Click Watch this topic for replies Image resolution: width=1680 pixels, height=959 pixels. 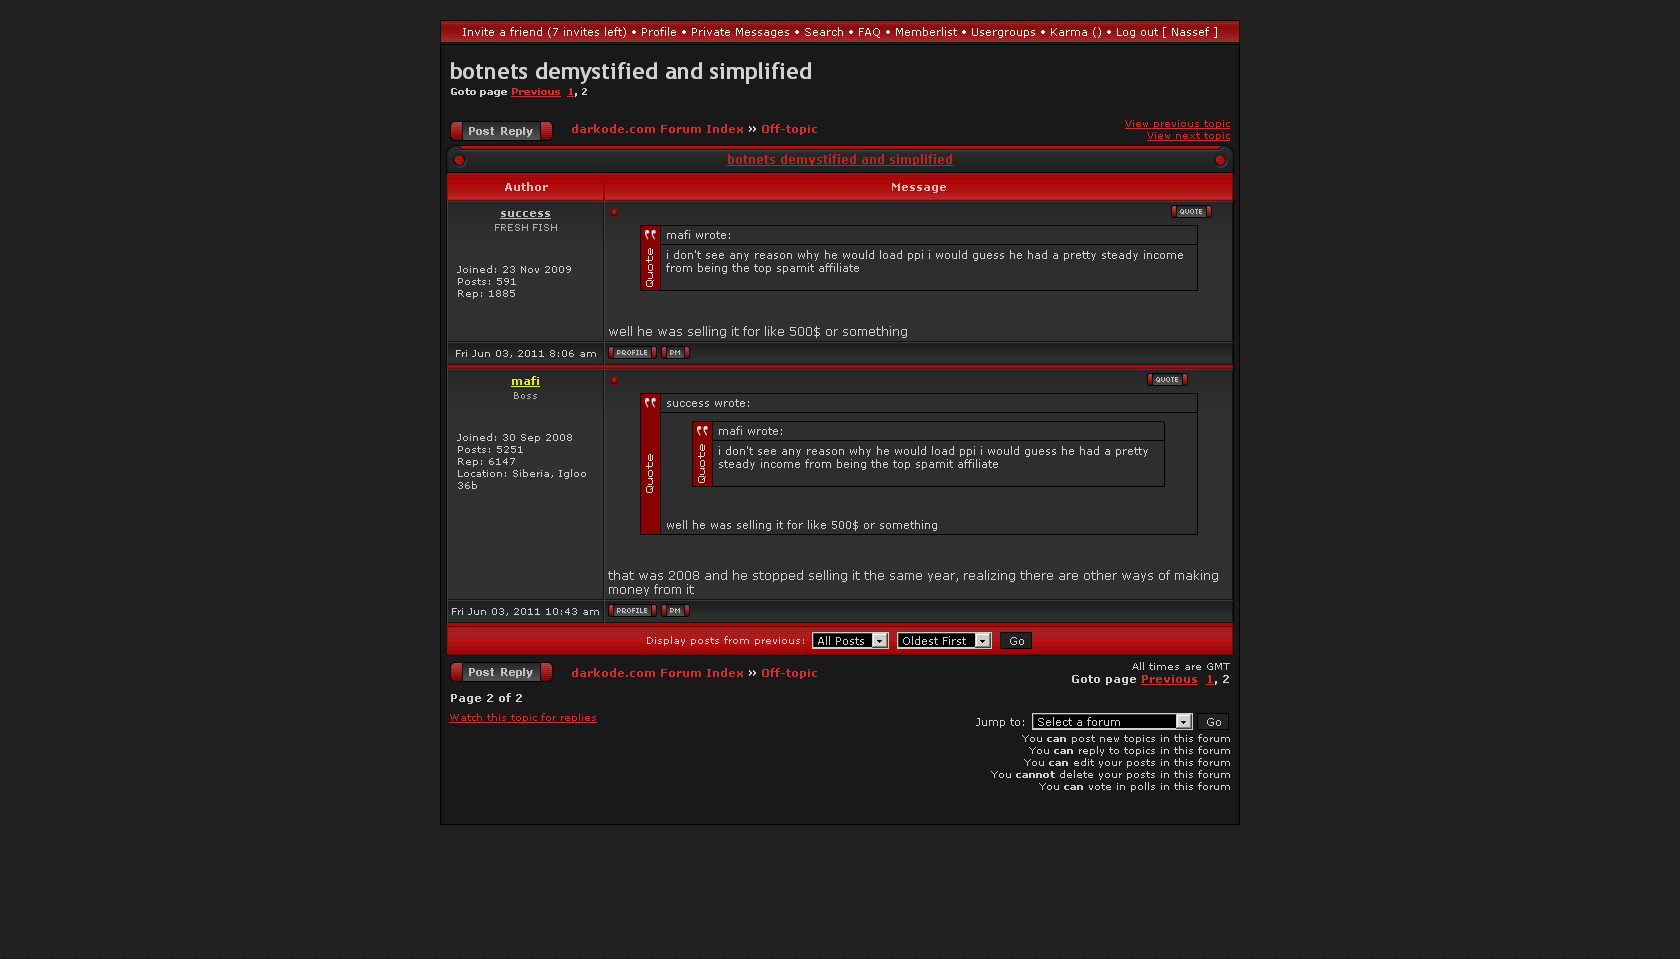tap(523, 718)
